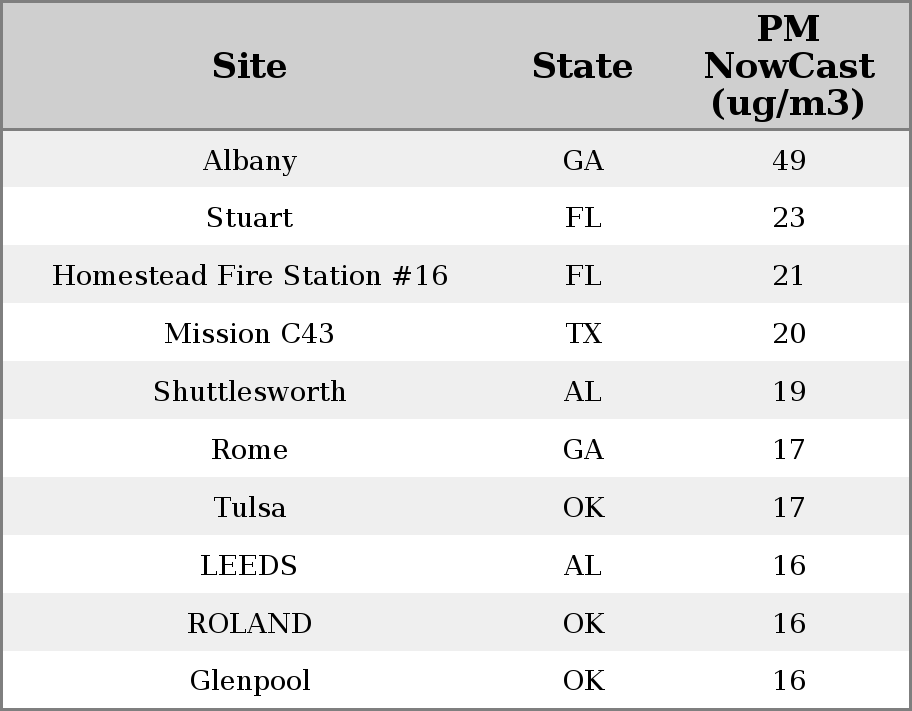Viewport: 912px width, 711px height.
Task: Select the Albany site cell
Action: (x=250, y=160)
